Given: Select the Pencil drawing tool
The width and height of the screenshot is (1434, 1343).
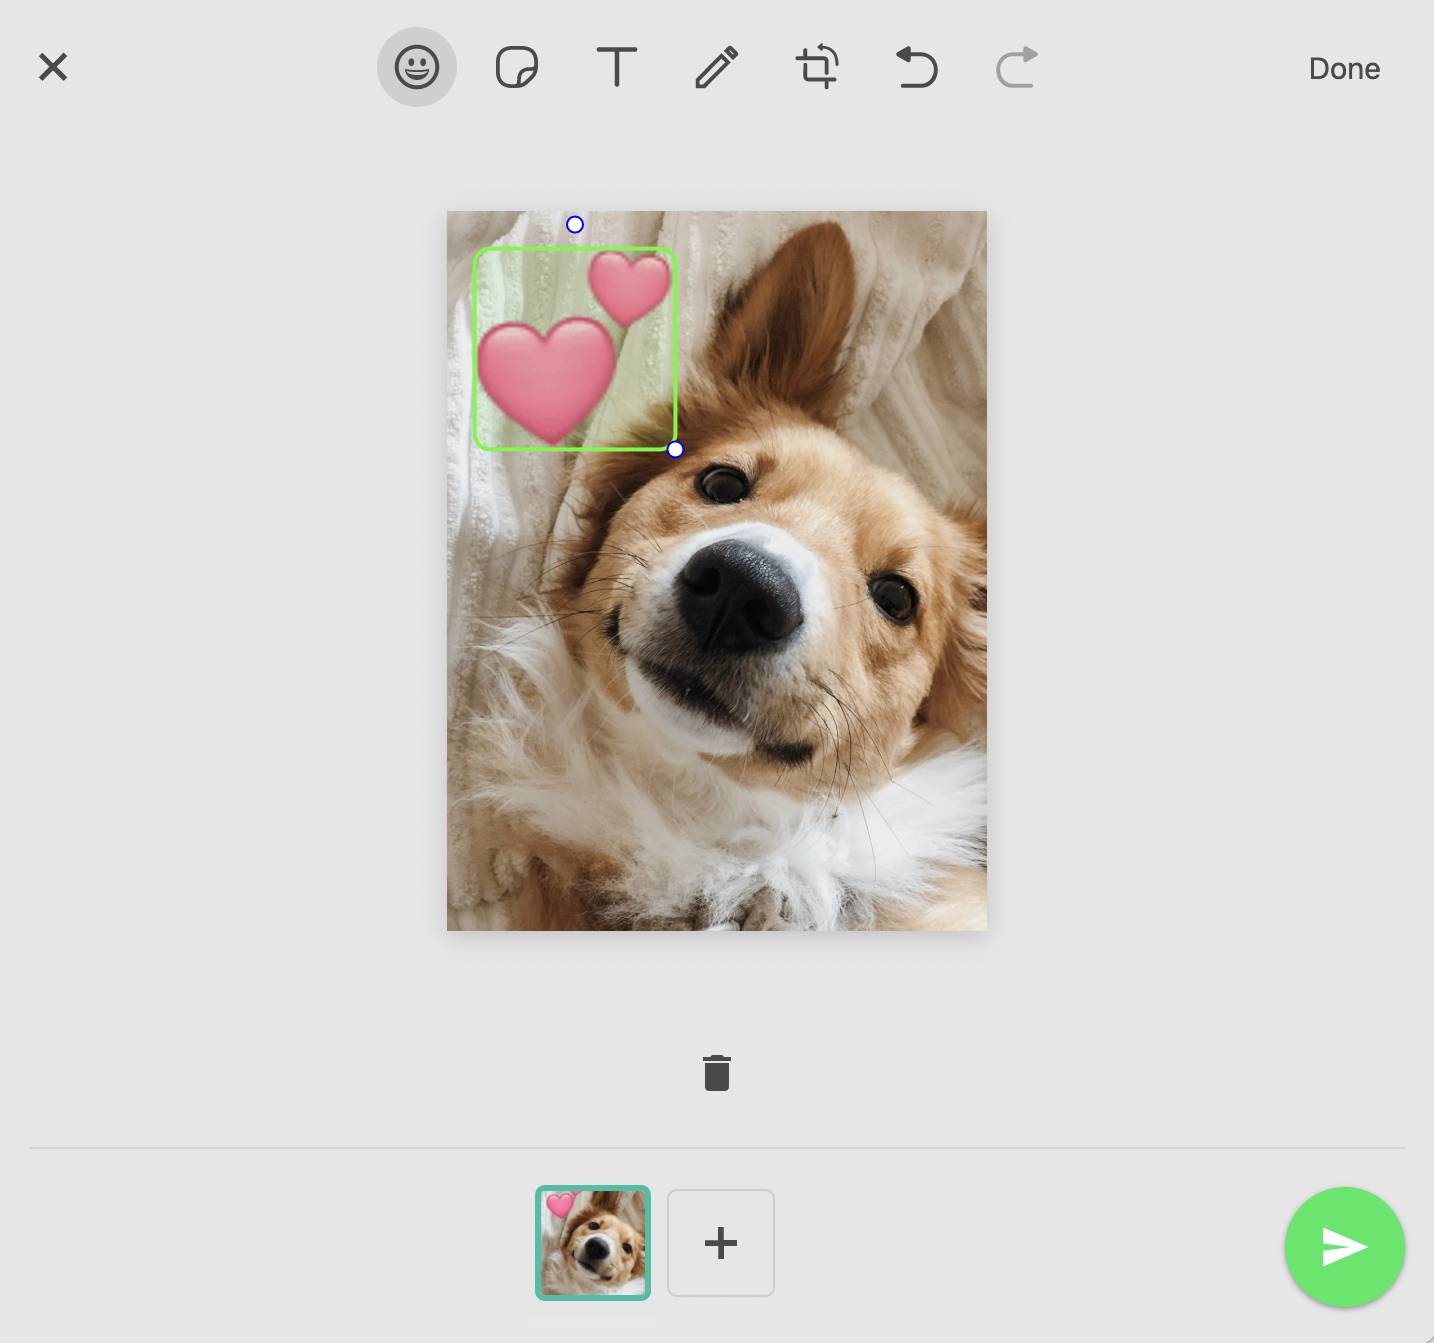Looking at the screenshot, I should tap(716, 67).
